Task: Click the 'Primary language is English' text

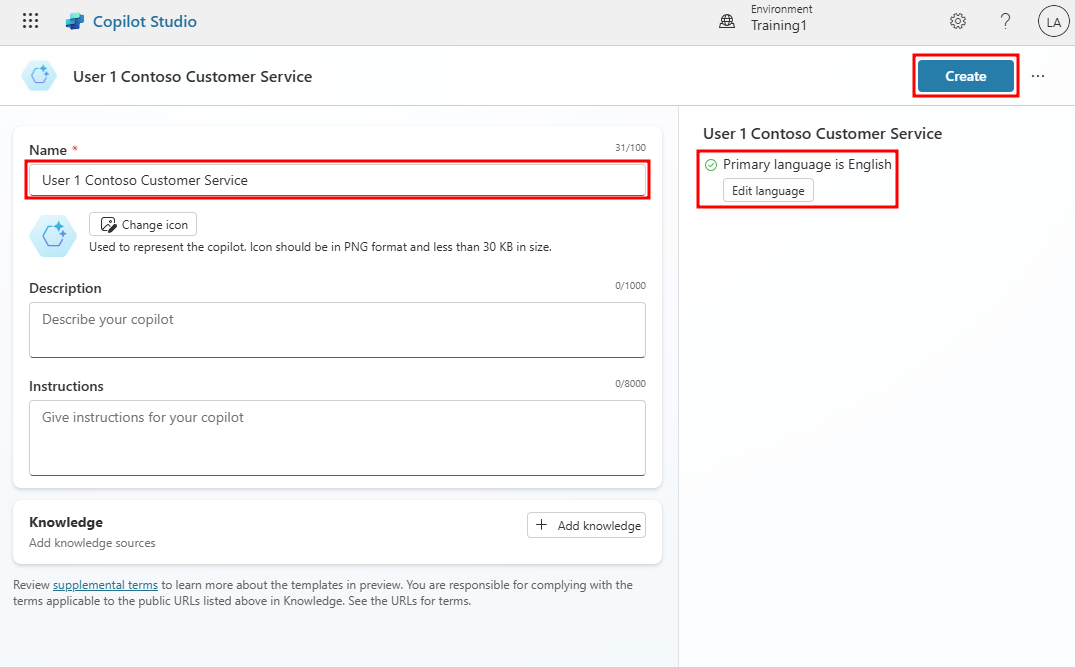Action: pyautogui.click(x=807, y=165)
